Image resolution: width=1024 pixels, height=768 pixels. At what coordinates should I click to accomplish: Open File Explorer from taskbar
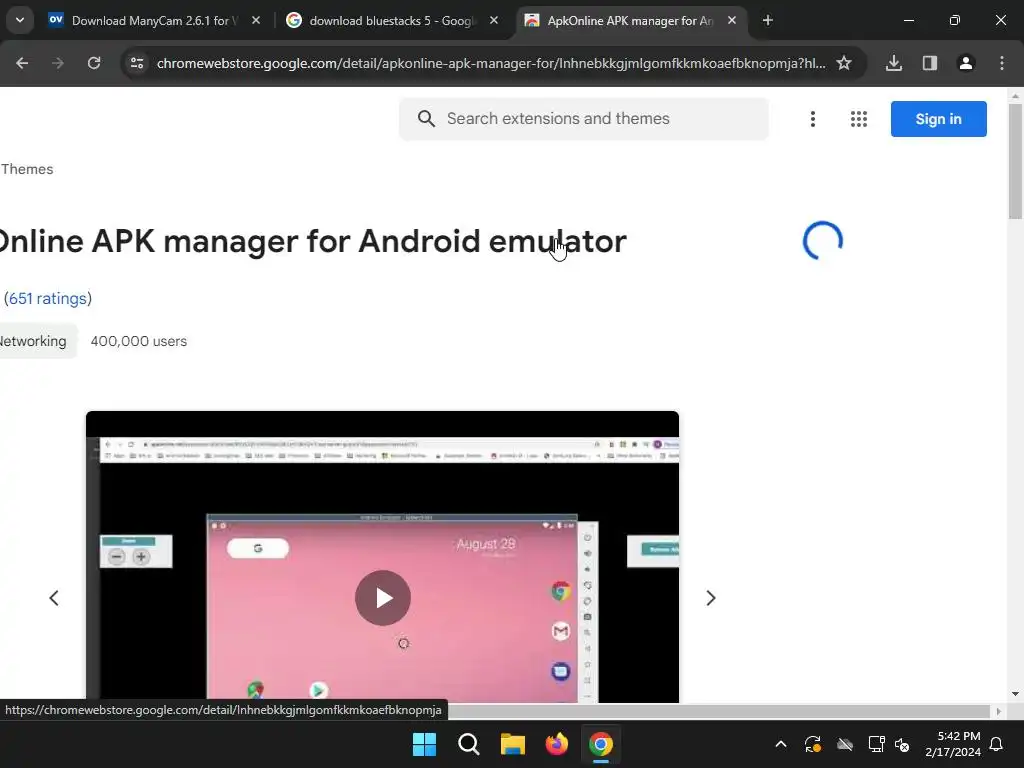click(513, 744)
